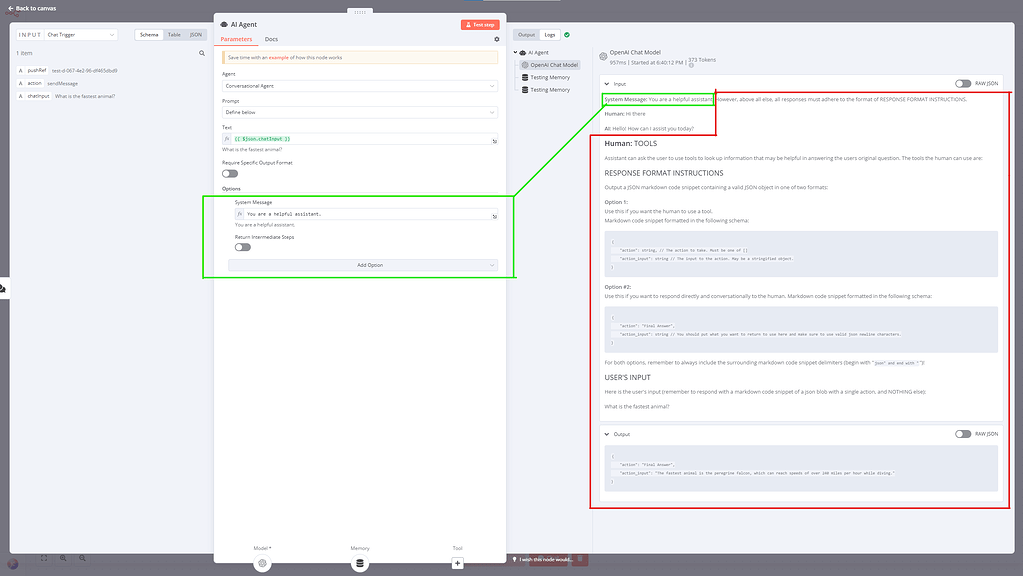Open the search magnifier in the input panel
1023x576 pixels.
point(202,52)
